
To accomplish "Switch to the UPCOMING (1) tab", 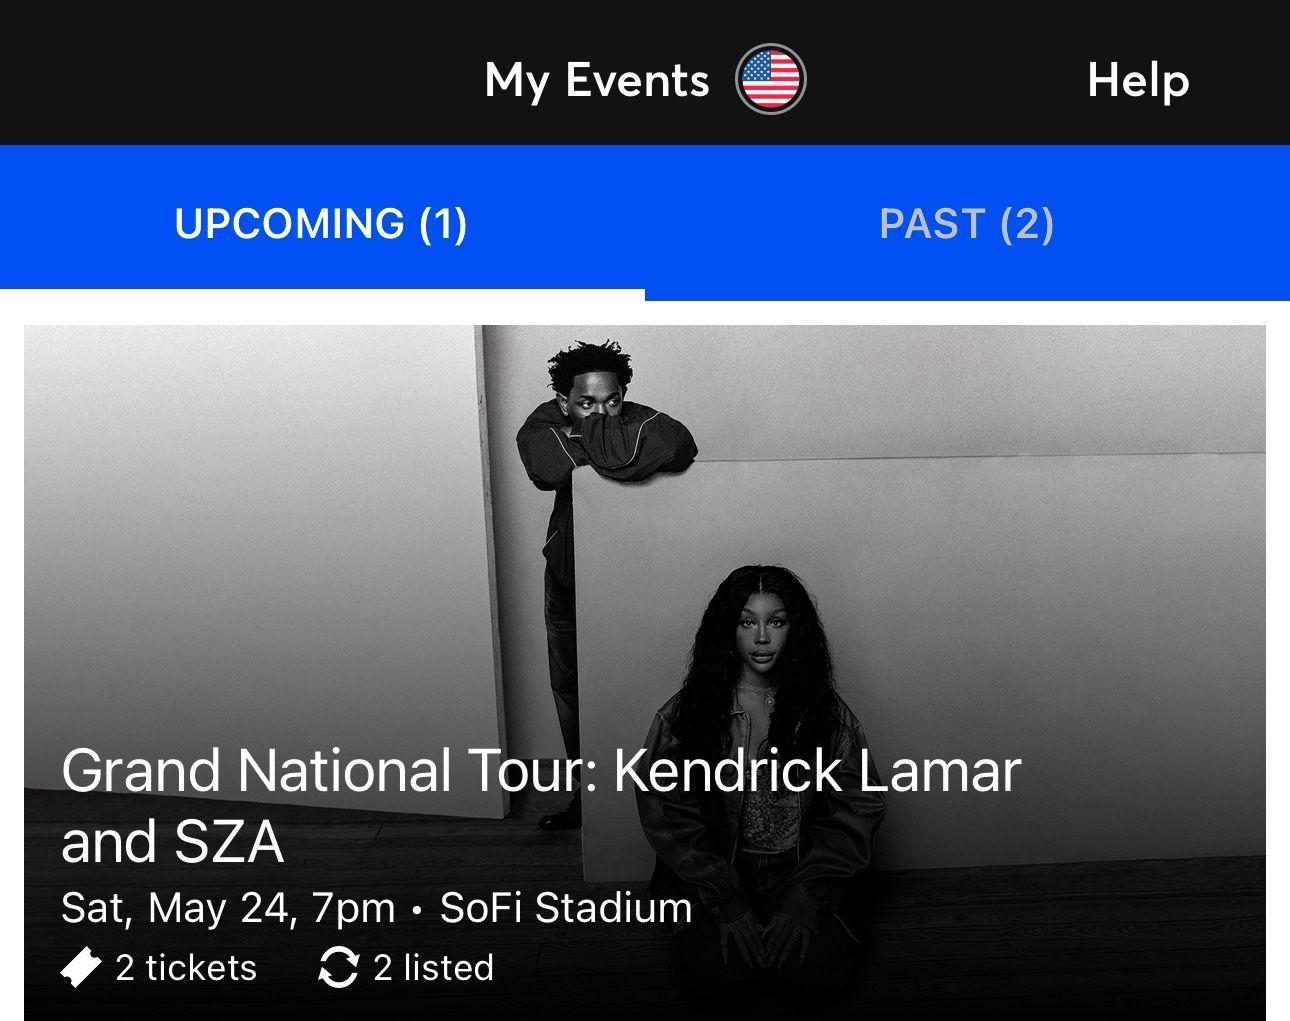I will click(321, 224).
